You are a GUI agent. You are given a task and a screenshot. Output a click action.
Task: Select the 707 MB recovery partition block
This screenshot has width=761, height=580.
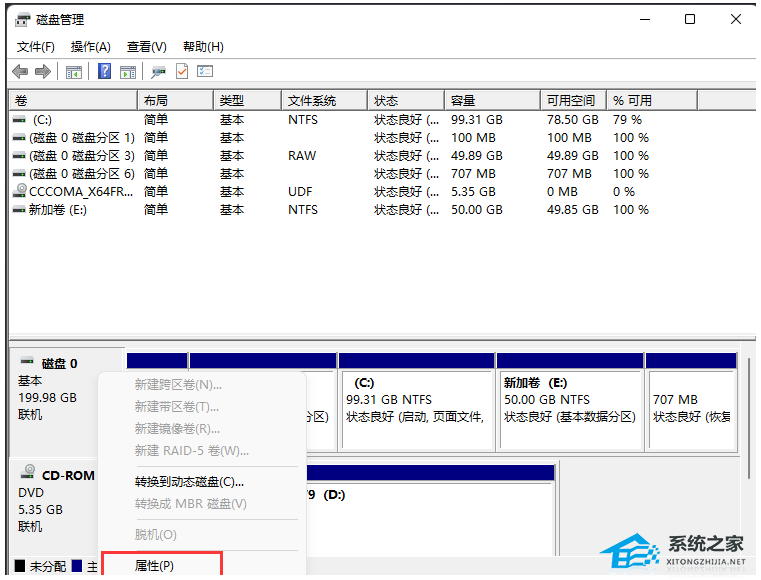tap(691, 402)
